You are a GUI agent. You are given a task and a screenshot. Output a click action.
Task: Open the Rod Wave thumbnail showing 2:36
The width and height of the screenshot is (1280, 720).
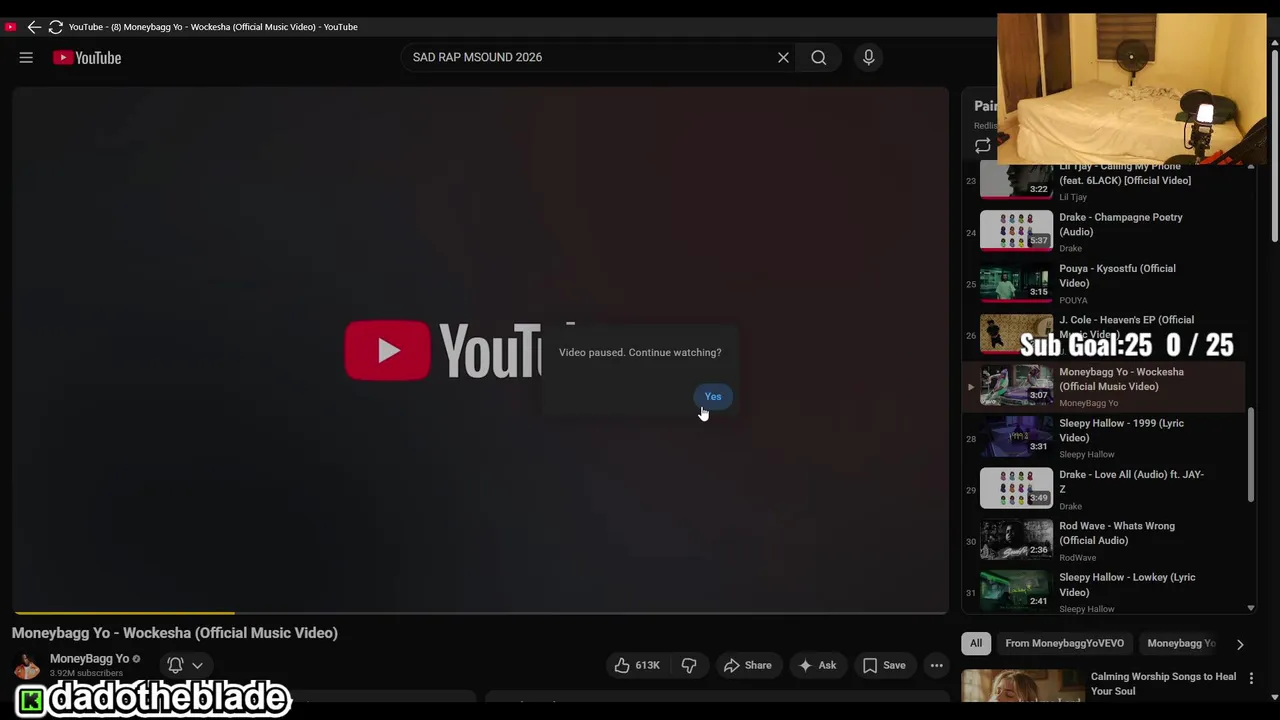[1016, 540]
